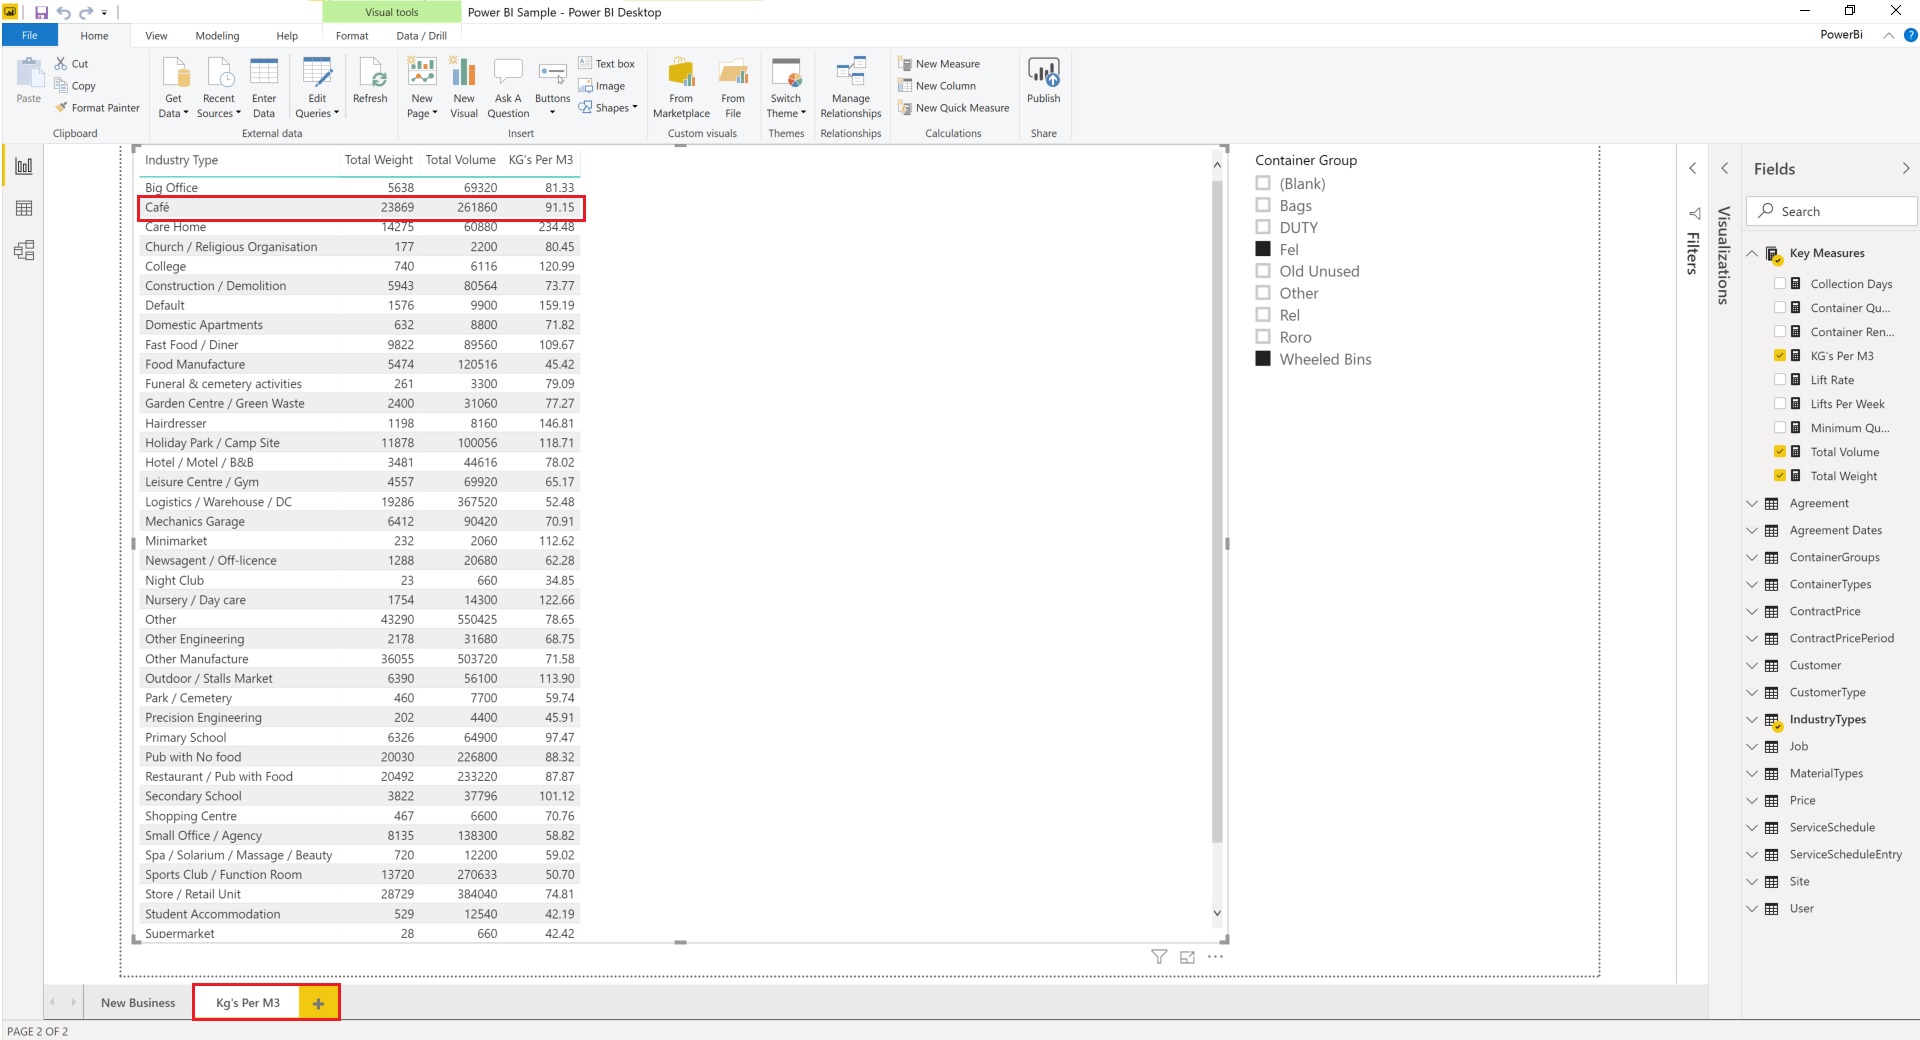The width and height of the screenshot is (1920, 1040).
Task: Switch to Report view in sidebar
Action: tap(24, 166)
